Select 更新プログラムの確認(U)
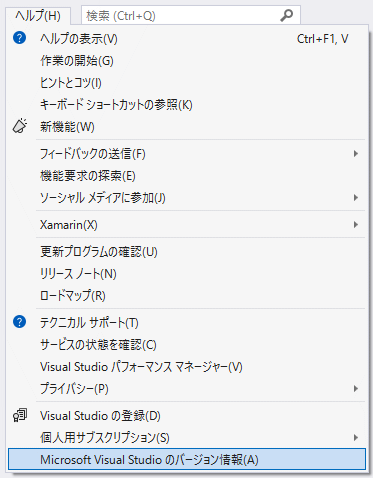Image resolution: width=373 pixels, height=478 pixels. (187, 252)
